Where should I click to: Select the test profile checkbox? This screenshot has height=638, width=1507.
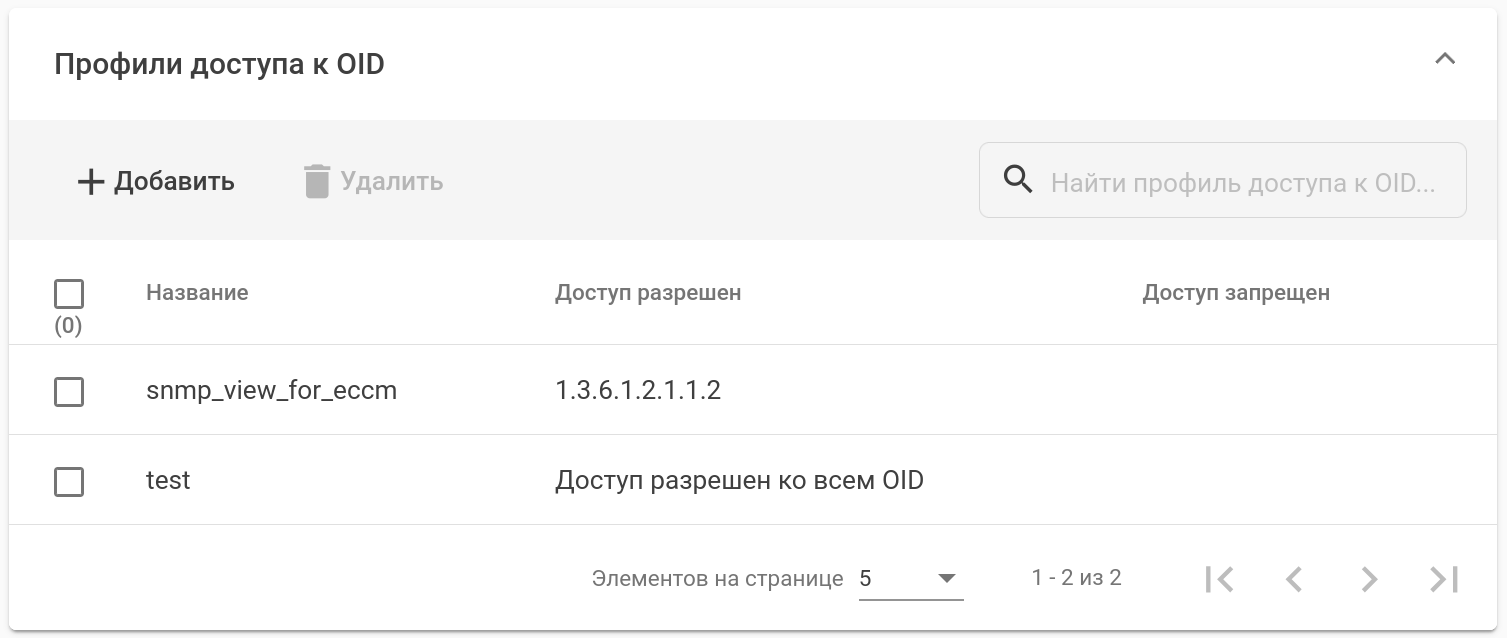tap(69, 482)
